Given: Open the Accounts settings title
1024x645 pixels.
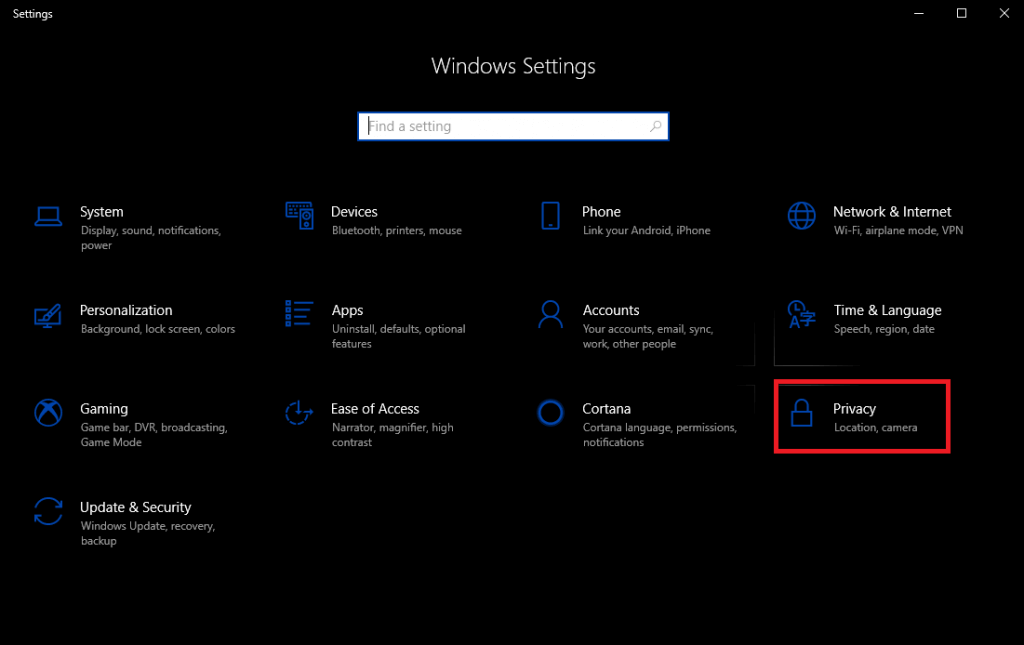Looking at the screenshot, I should [611, 310].
